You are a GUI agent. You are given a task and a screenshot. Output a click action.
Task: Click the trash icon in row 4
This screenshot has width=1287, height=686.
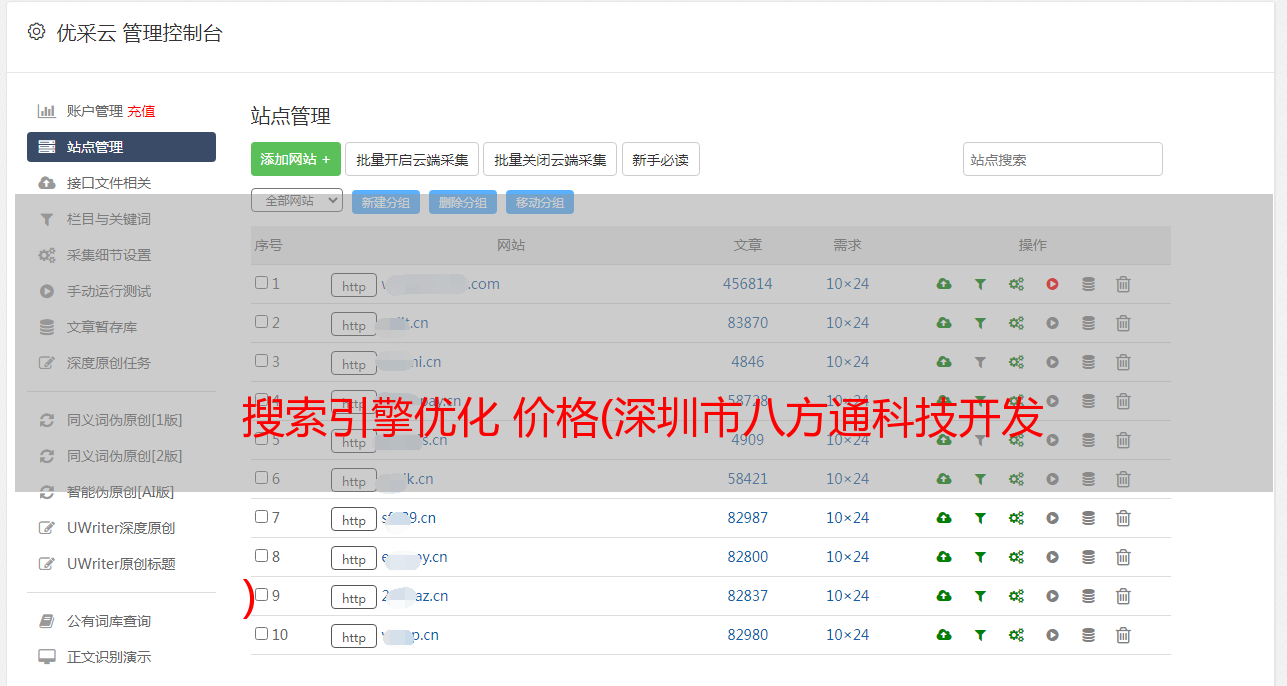1123,401
